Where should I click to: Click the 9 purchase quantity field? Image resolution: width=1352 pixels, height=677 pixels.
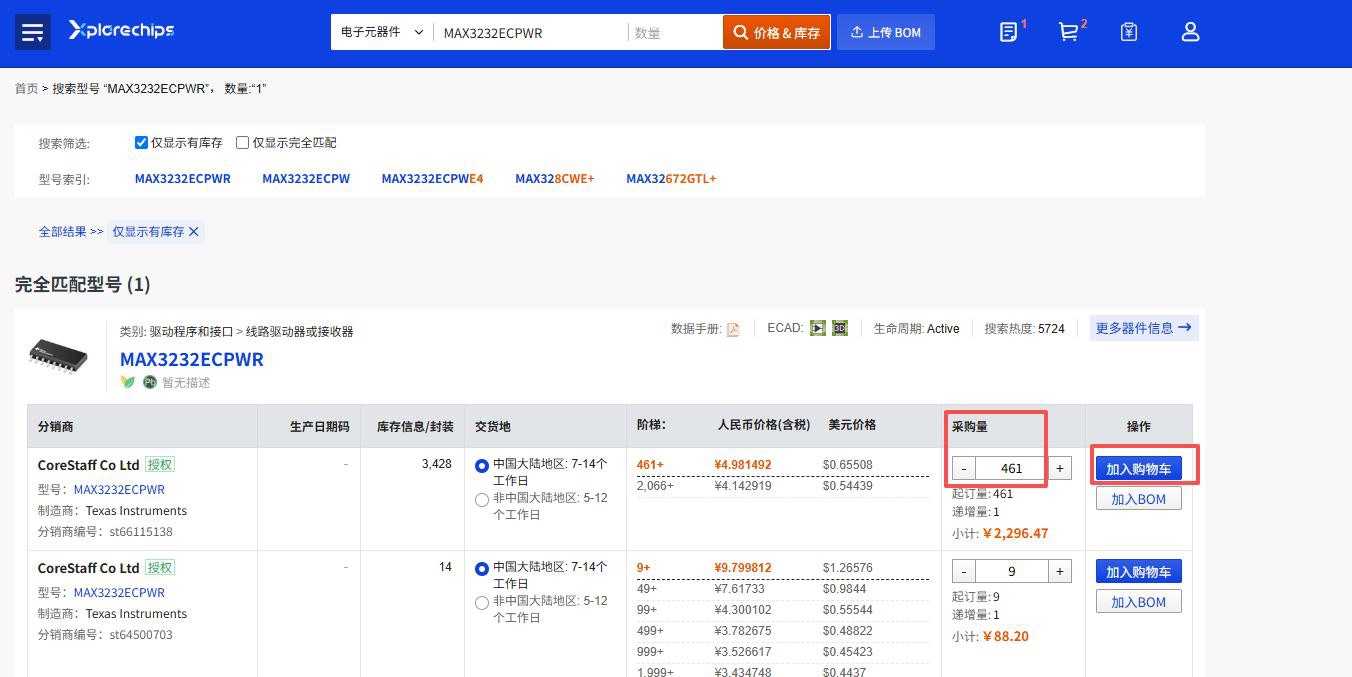pyautogui.click(x=1011, y=571)
